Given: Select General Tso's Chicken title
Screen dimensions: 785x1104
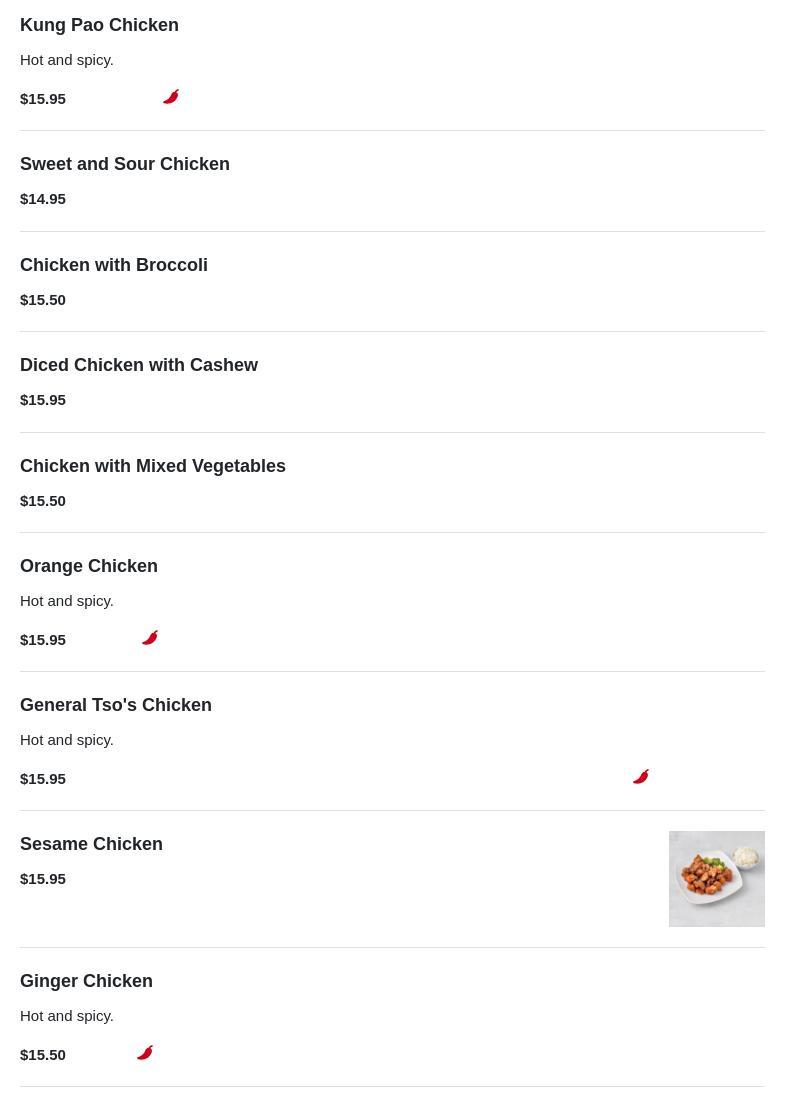Looking at the screenshot, I should point(116,705).
